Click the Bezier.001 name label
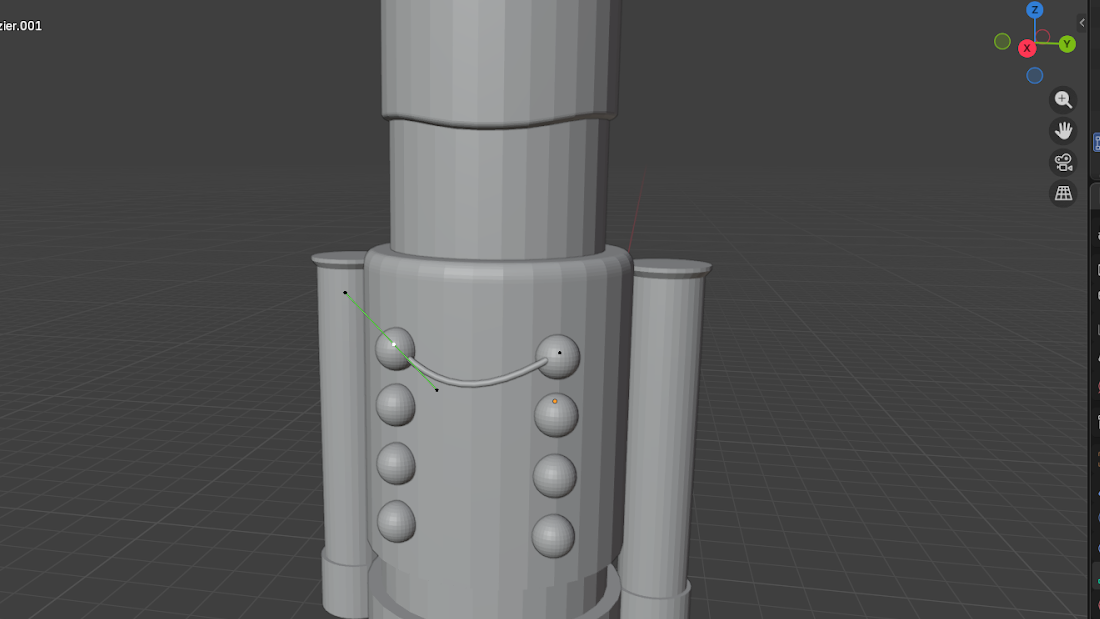The width and height of the screenshot is (1100, 619). [20, 25]
